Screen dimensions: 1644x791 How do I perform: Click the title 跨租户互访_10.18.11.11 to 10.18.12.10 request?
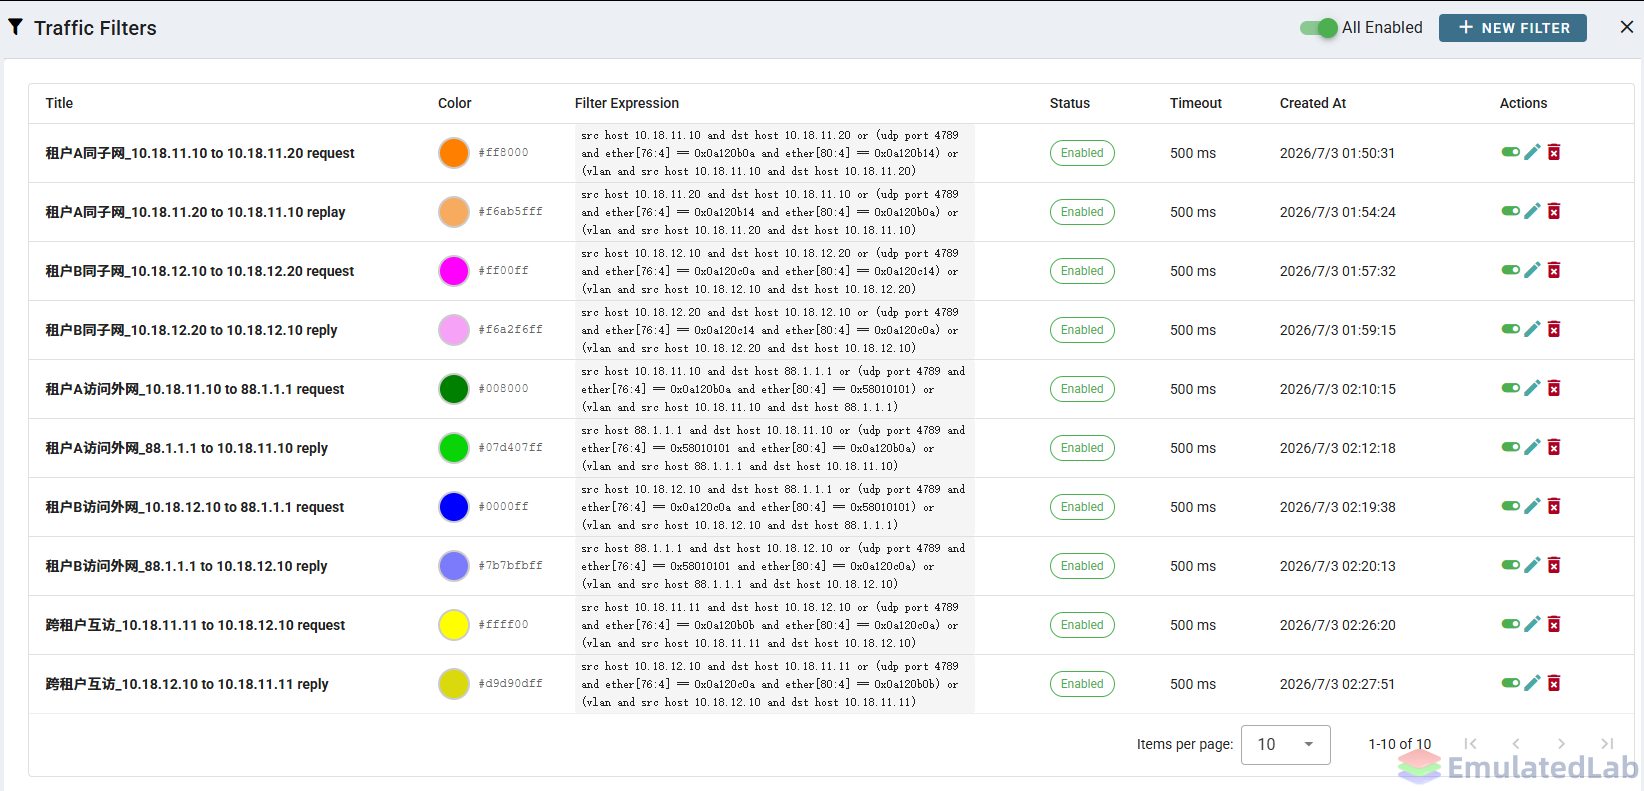(x=195, y=625)
